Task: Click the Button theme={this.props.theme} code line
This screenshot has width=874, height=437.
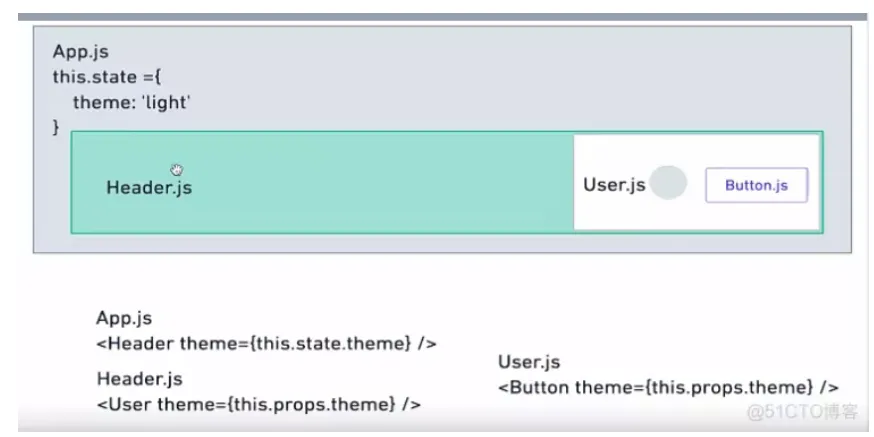Action: [x=668, y=387]
